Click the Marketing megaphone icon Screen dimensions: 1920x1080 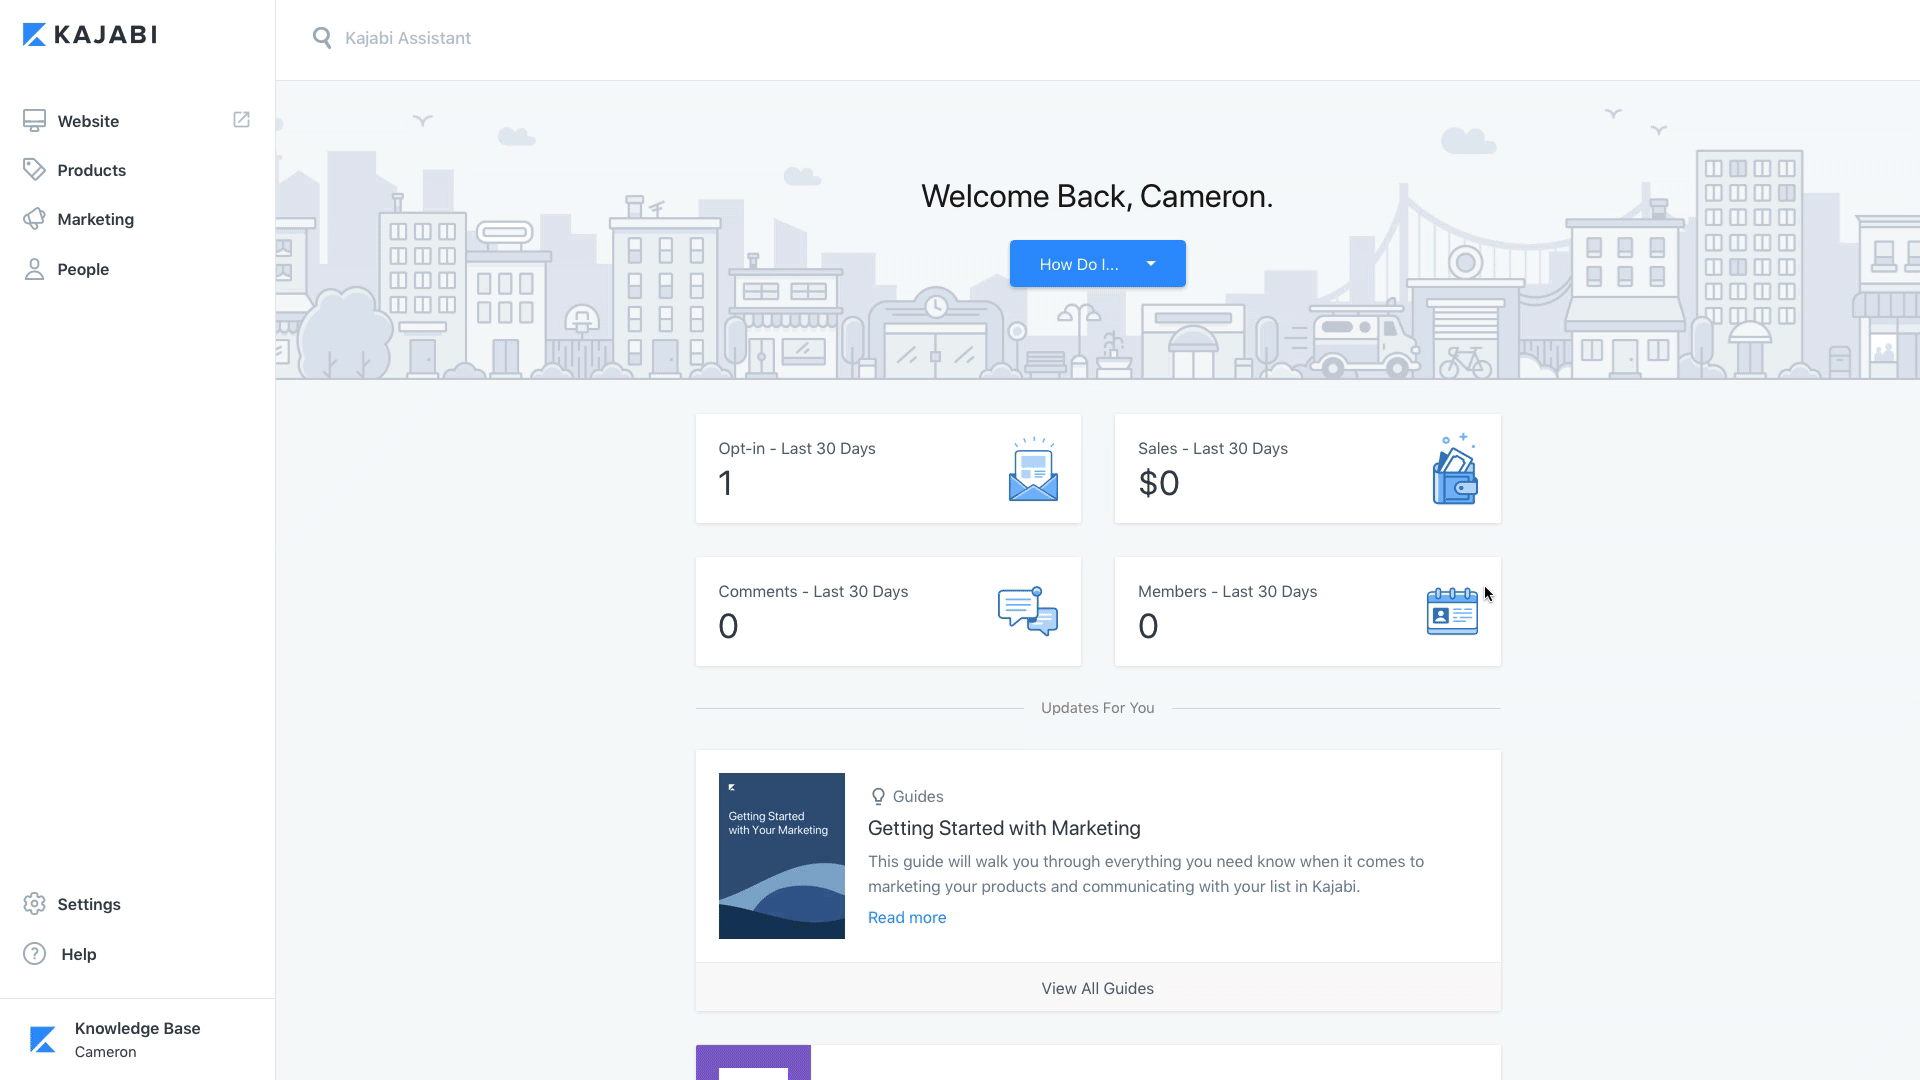[34, 219]
